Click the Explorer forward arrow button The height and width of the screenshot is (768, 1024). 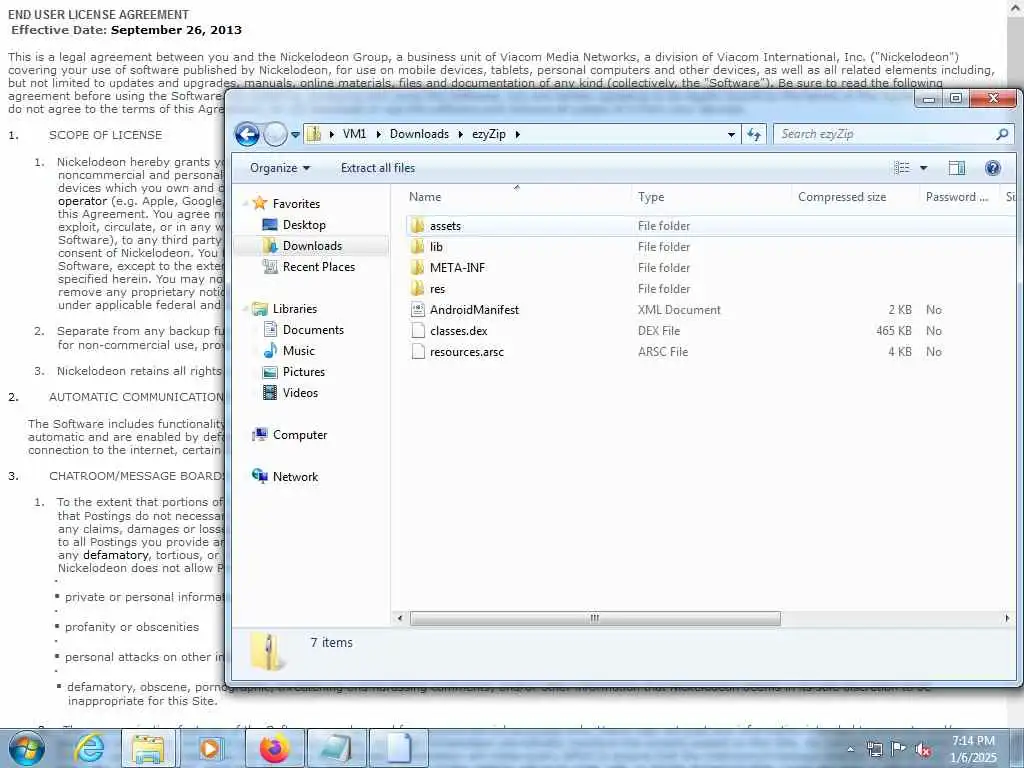pos(275,135)
